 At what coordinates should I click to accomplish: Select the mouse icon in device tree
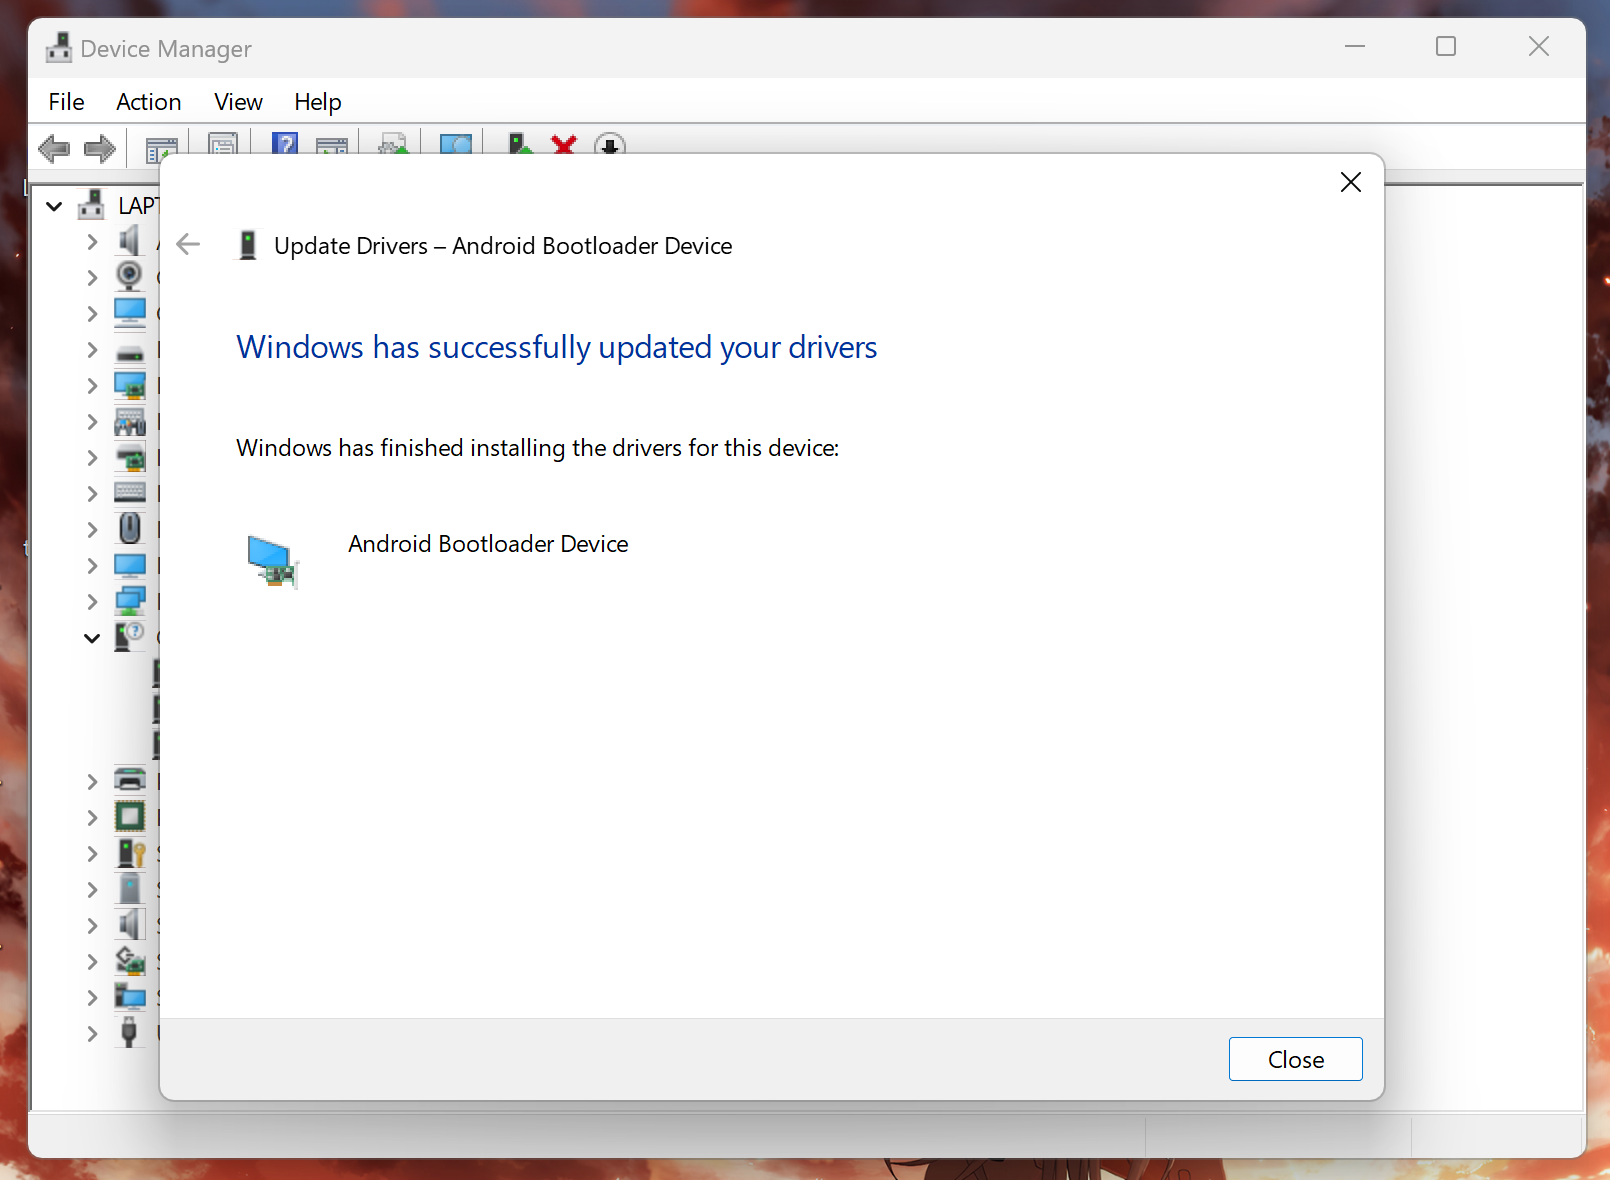130,528
